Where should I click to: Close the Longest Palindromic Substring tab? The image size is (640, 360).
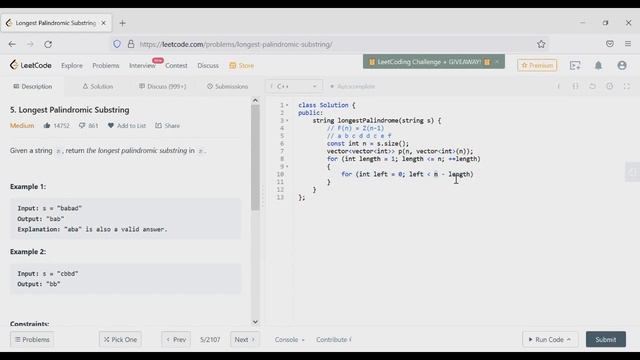click(x=103, y=23)
